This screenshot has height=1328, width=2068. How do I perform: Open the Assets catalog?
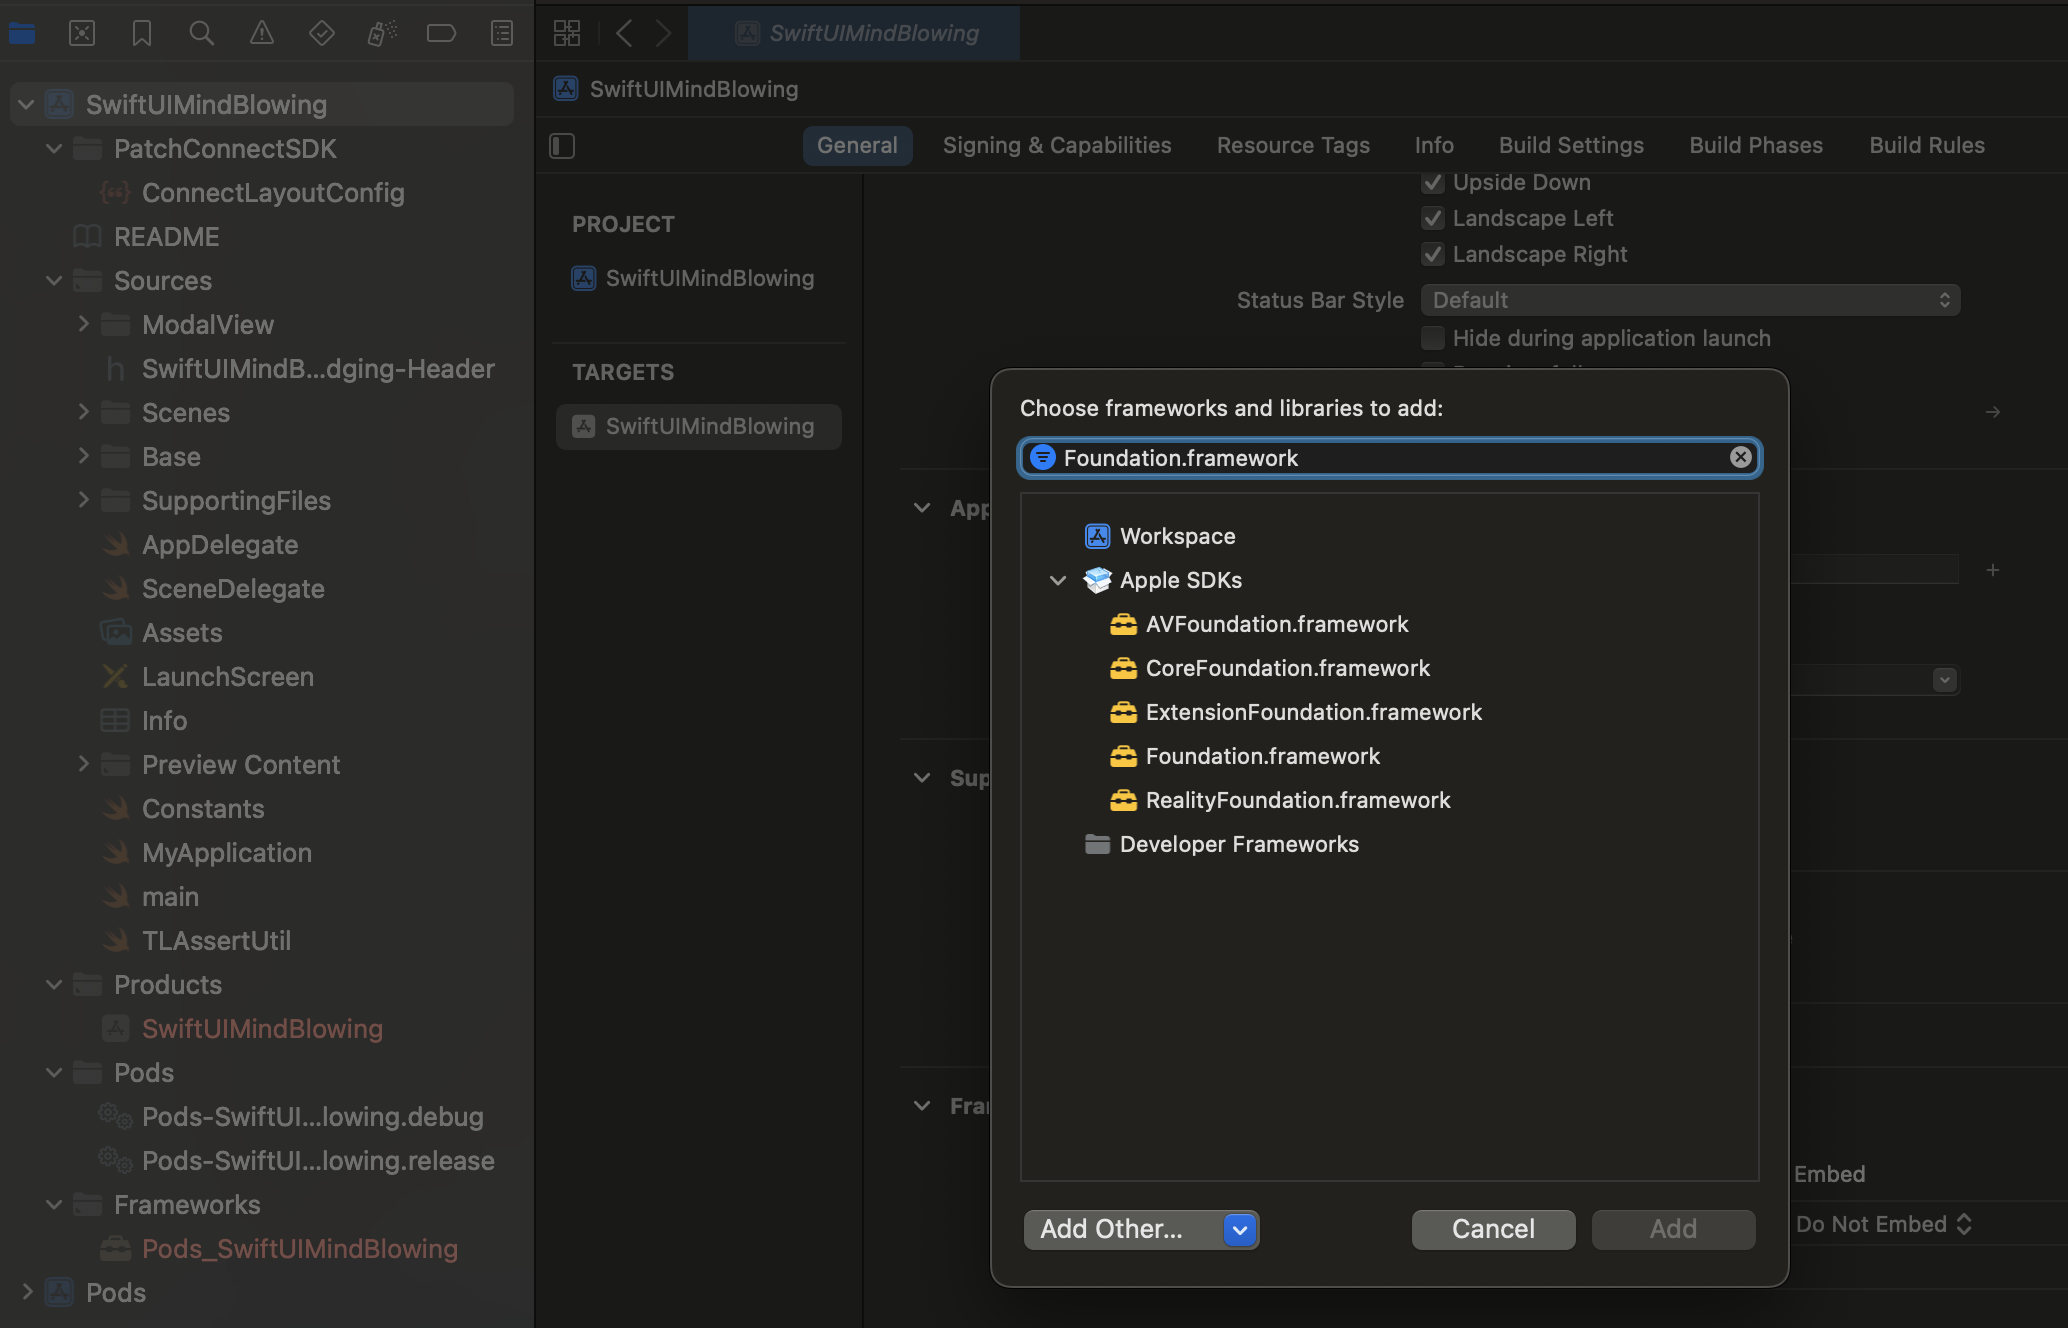(x=182, y=632)
